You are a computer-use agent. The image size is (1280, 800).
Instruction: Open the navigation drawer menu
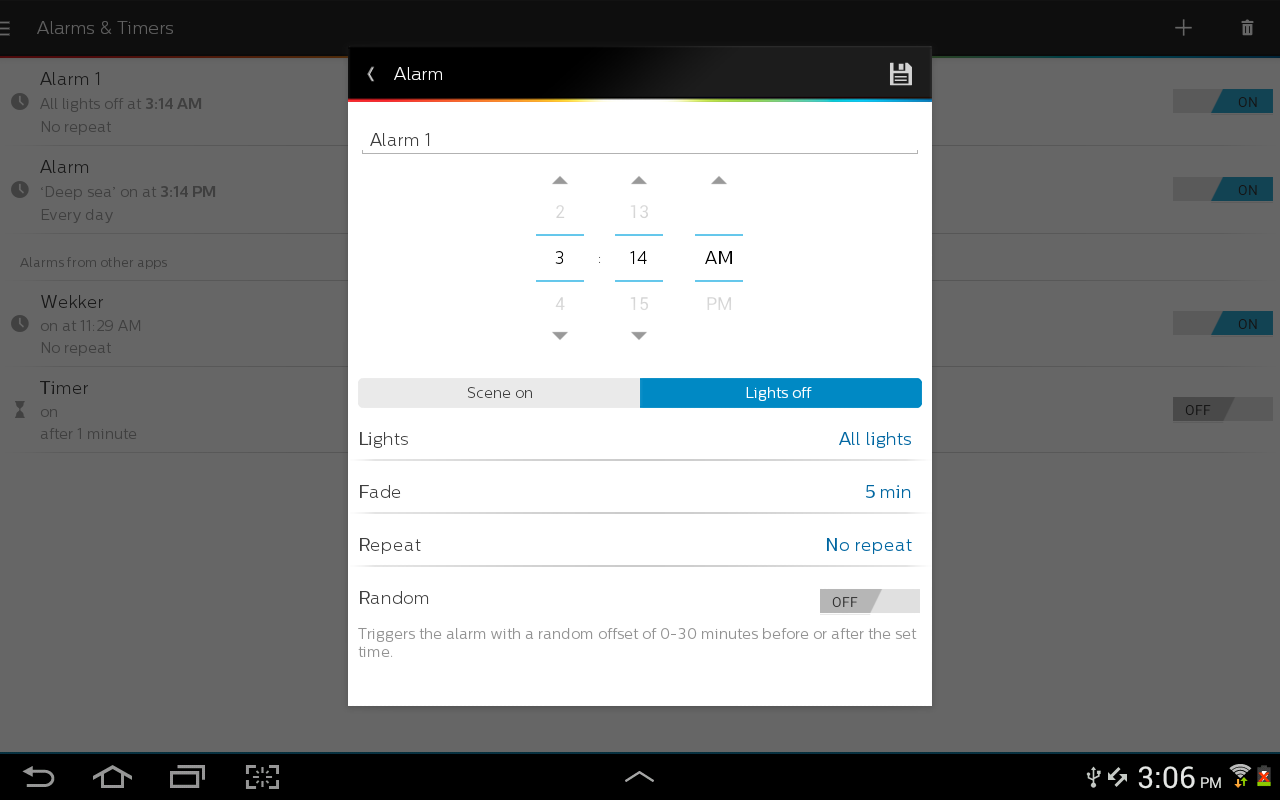pyautogui.click(x=6, y=28)
